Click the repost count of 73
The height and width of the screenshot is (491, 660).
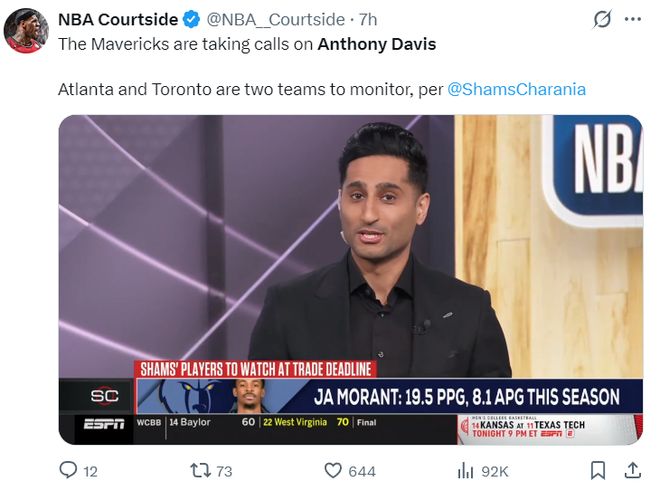224,472
